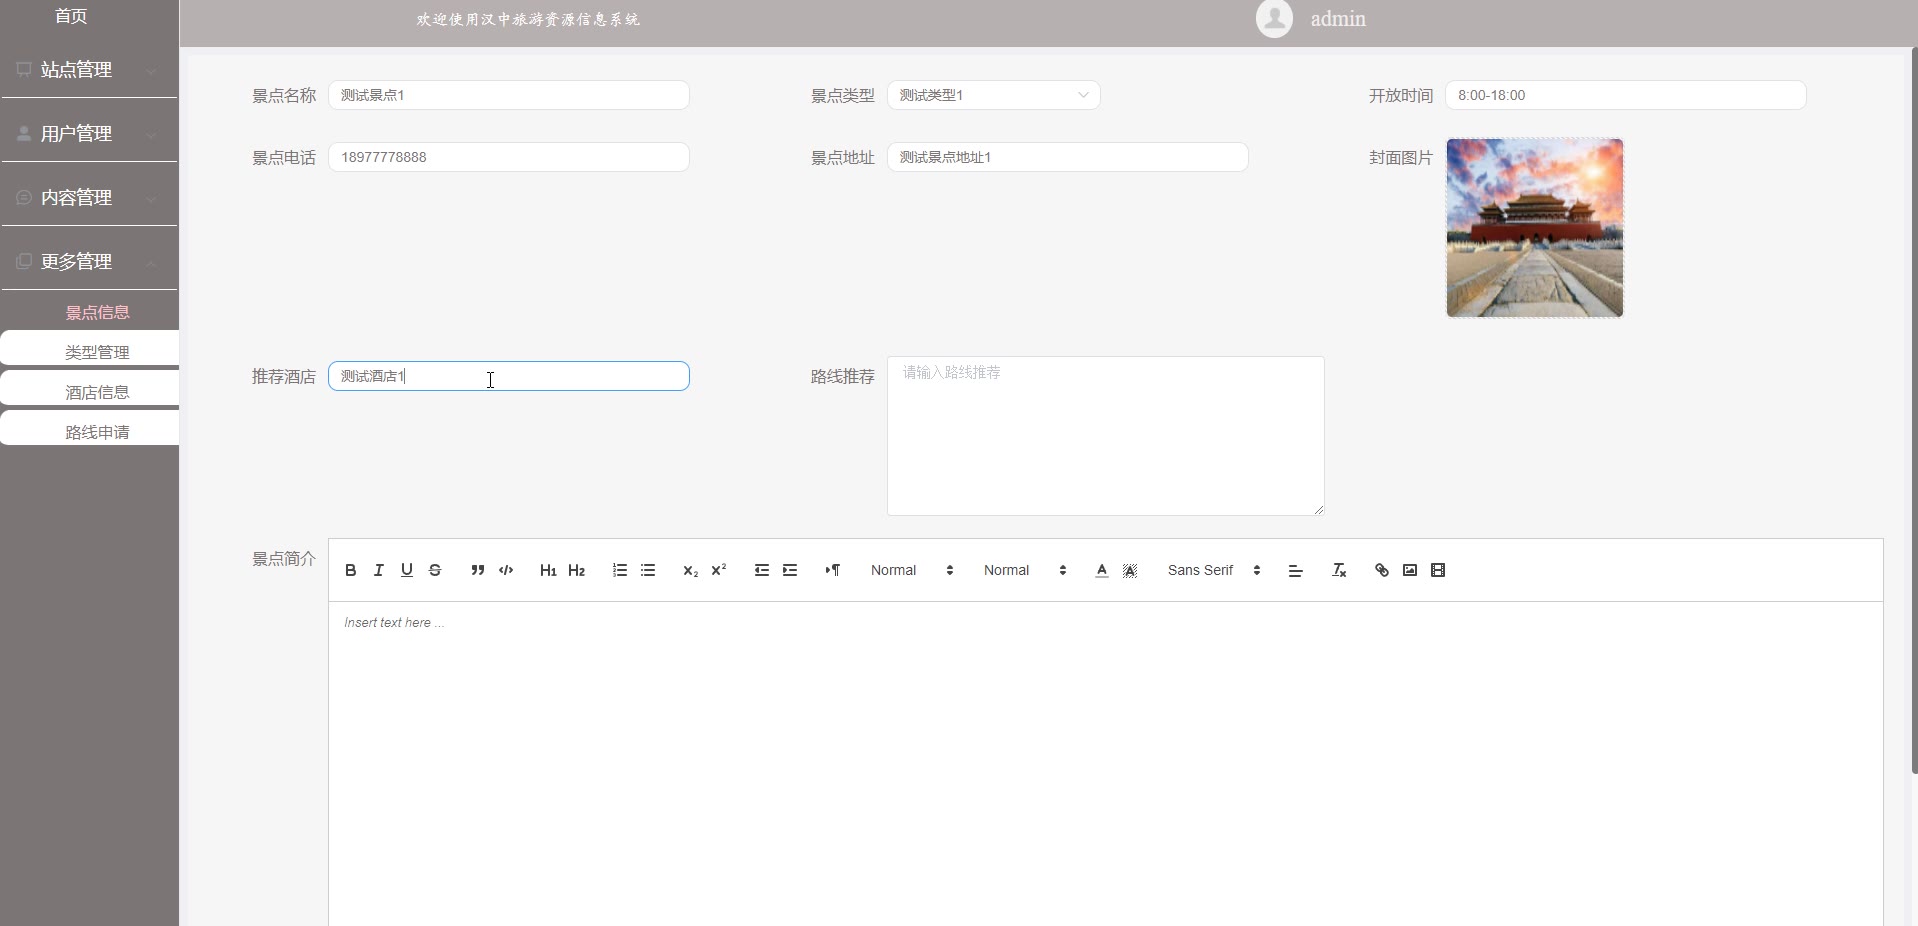Open 酒店信息 in the sidebar
1918x926 pixels.
[x=97, y=392]
